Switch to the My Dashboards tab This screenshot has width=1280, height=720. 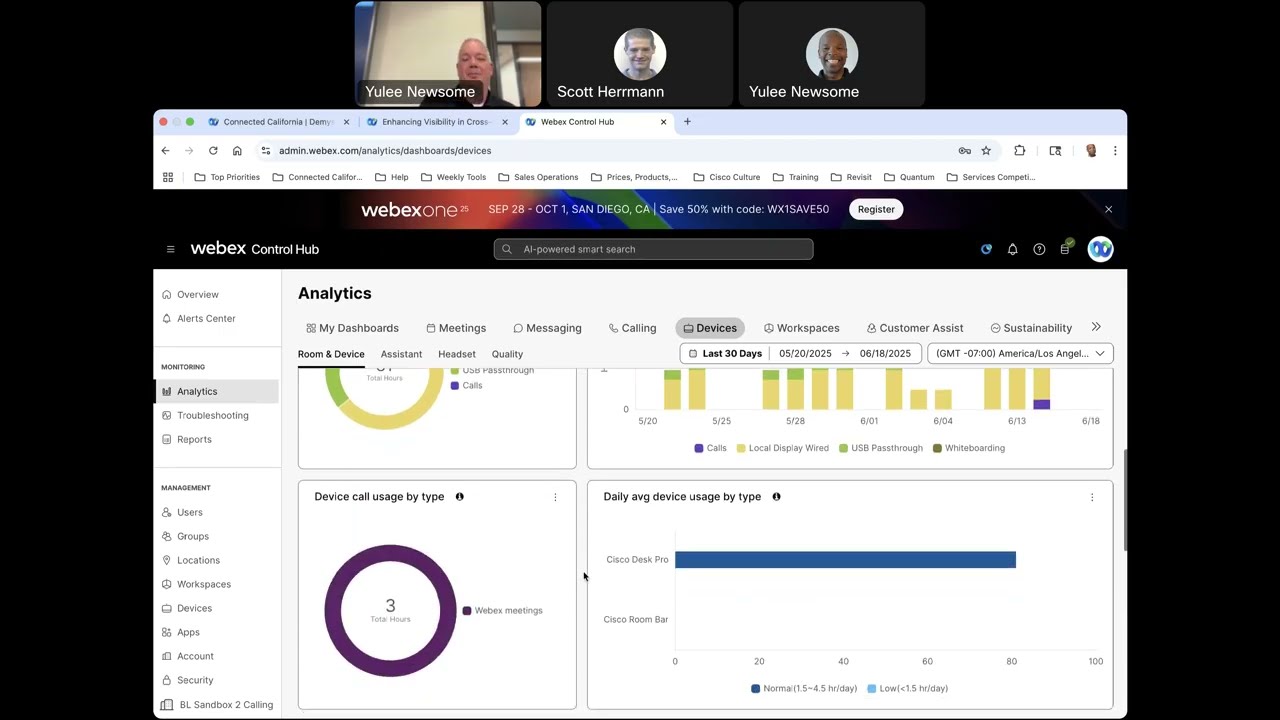(x=352, y=328)
